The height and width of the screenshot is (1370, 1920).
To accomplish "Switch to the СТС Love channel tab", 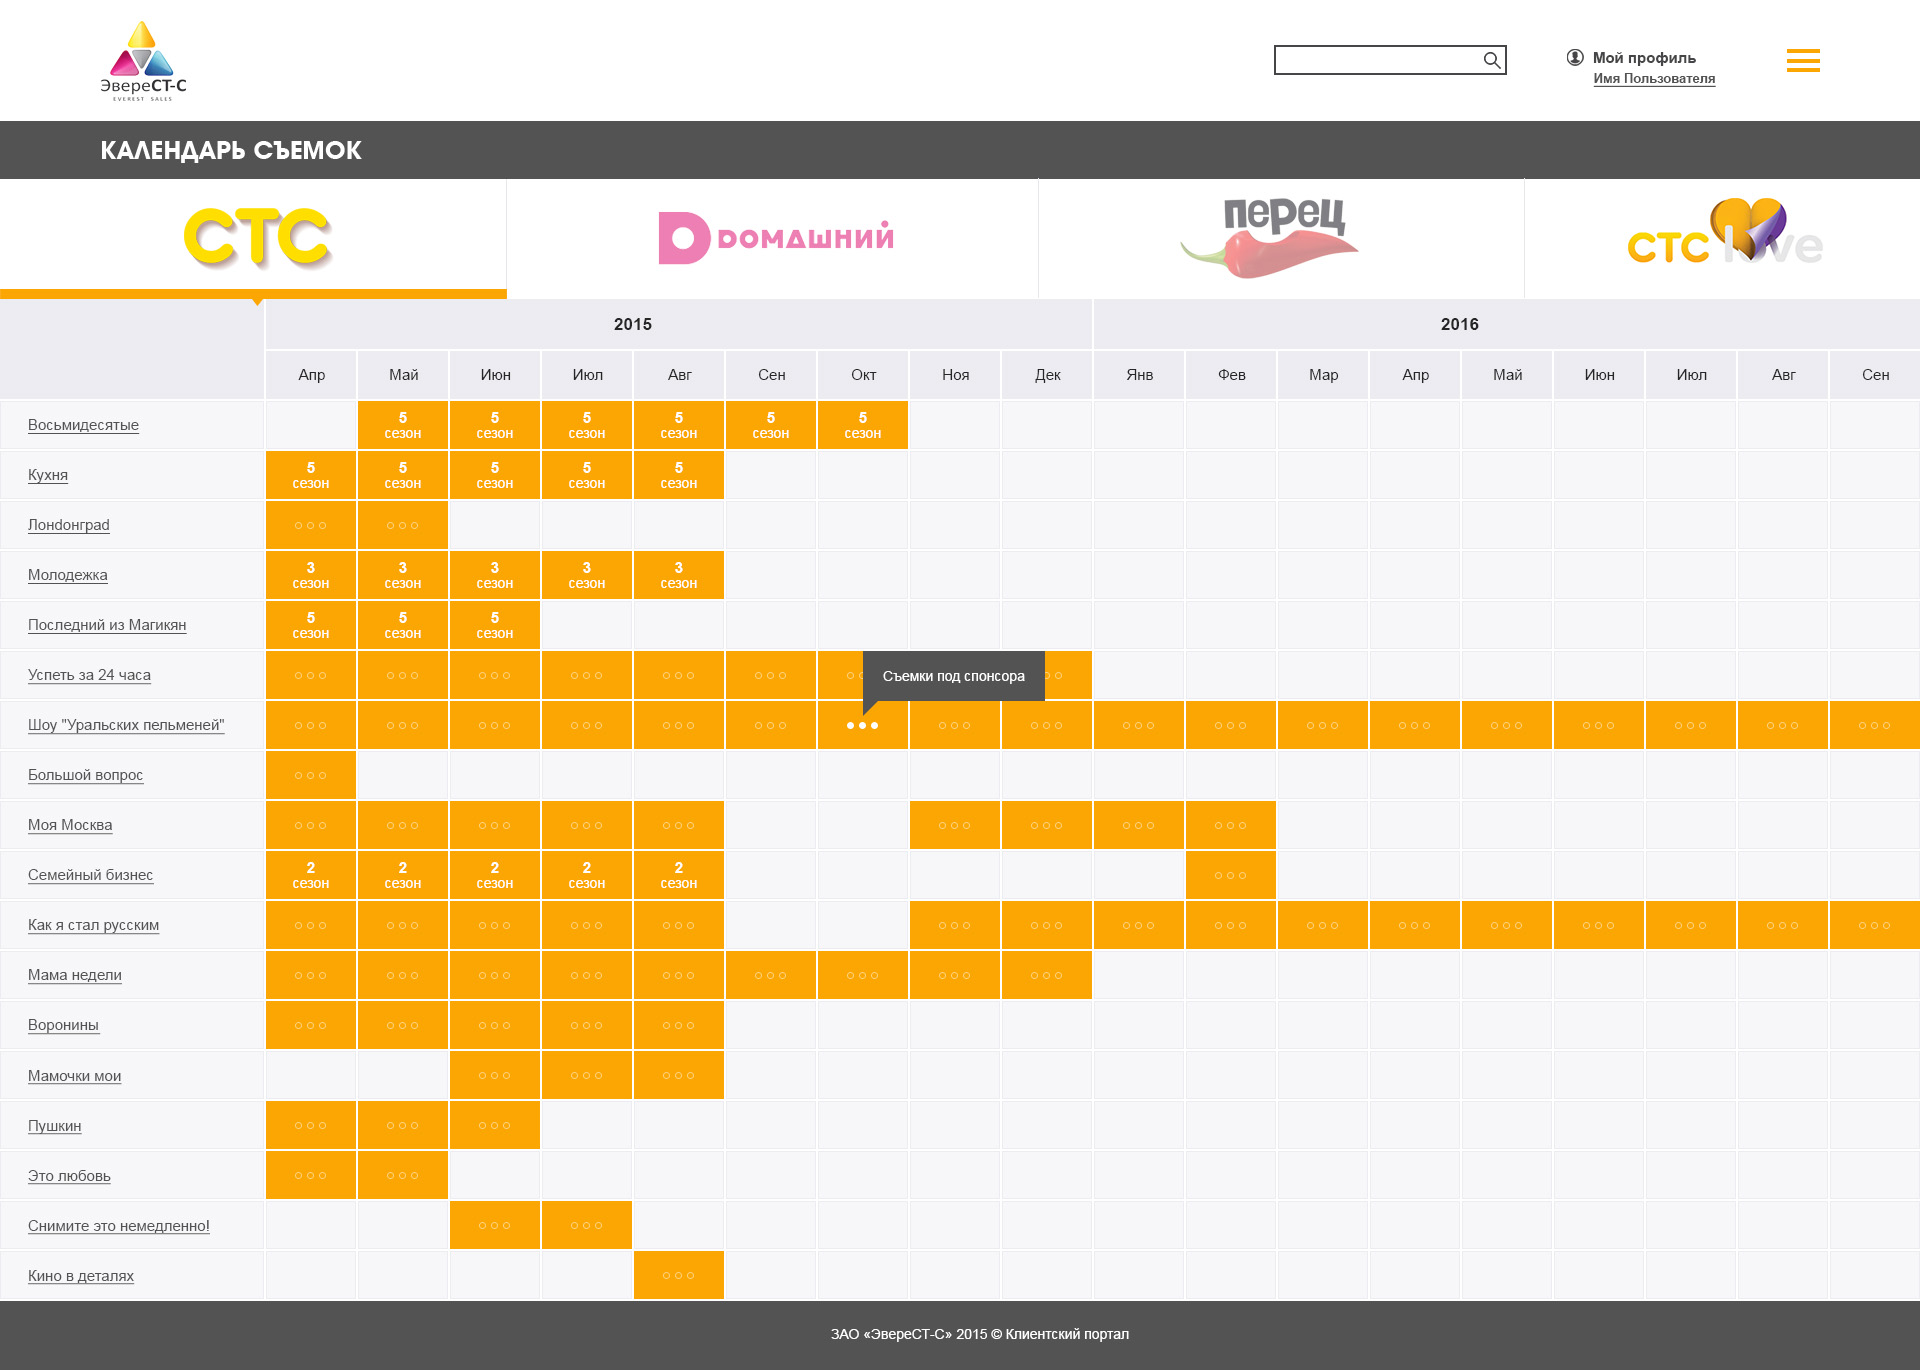I will 1723,238.
